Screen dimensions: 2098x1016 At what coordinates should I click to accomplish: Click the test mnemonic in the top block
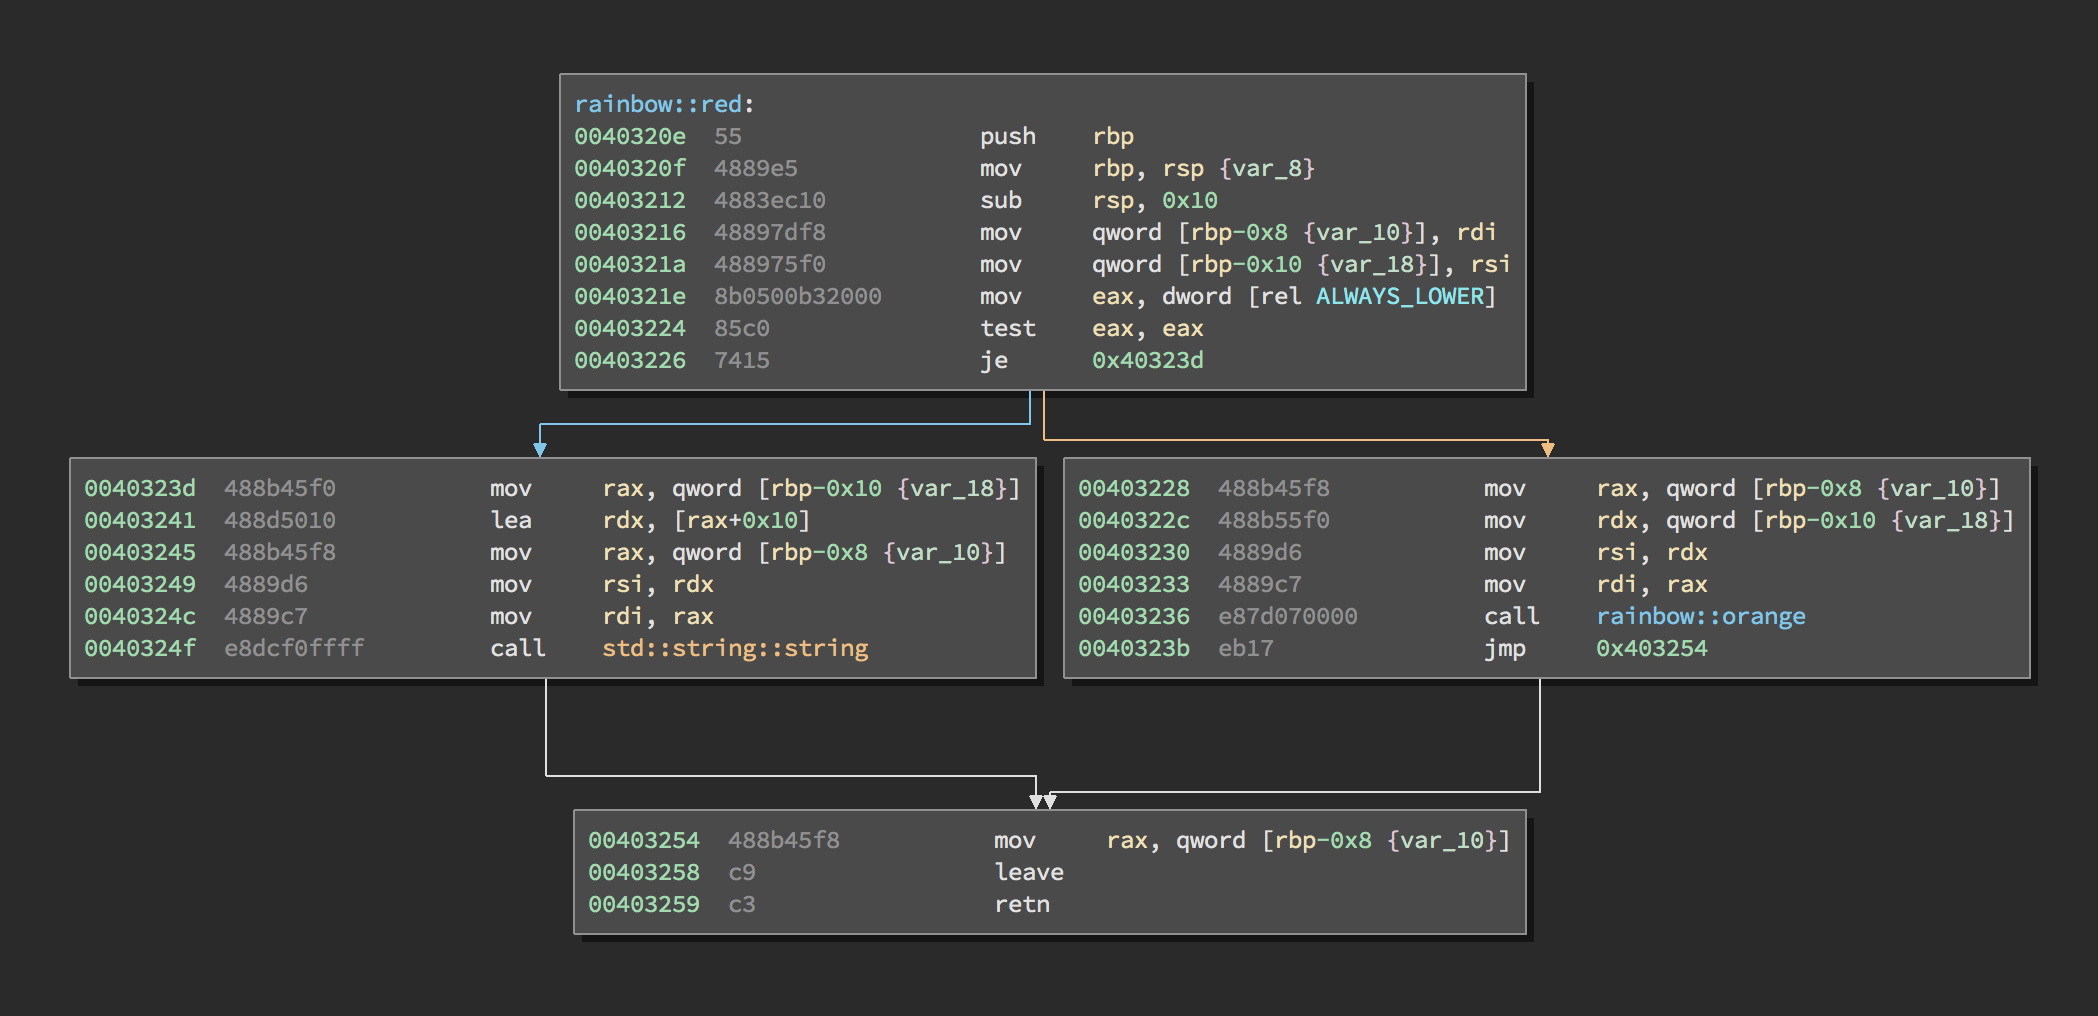[x=1007, y=328]
